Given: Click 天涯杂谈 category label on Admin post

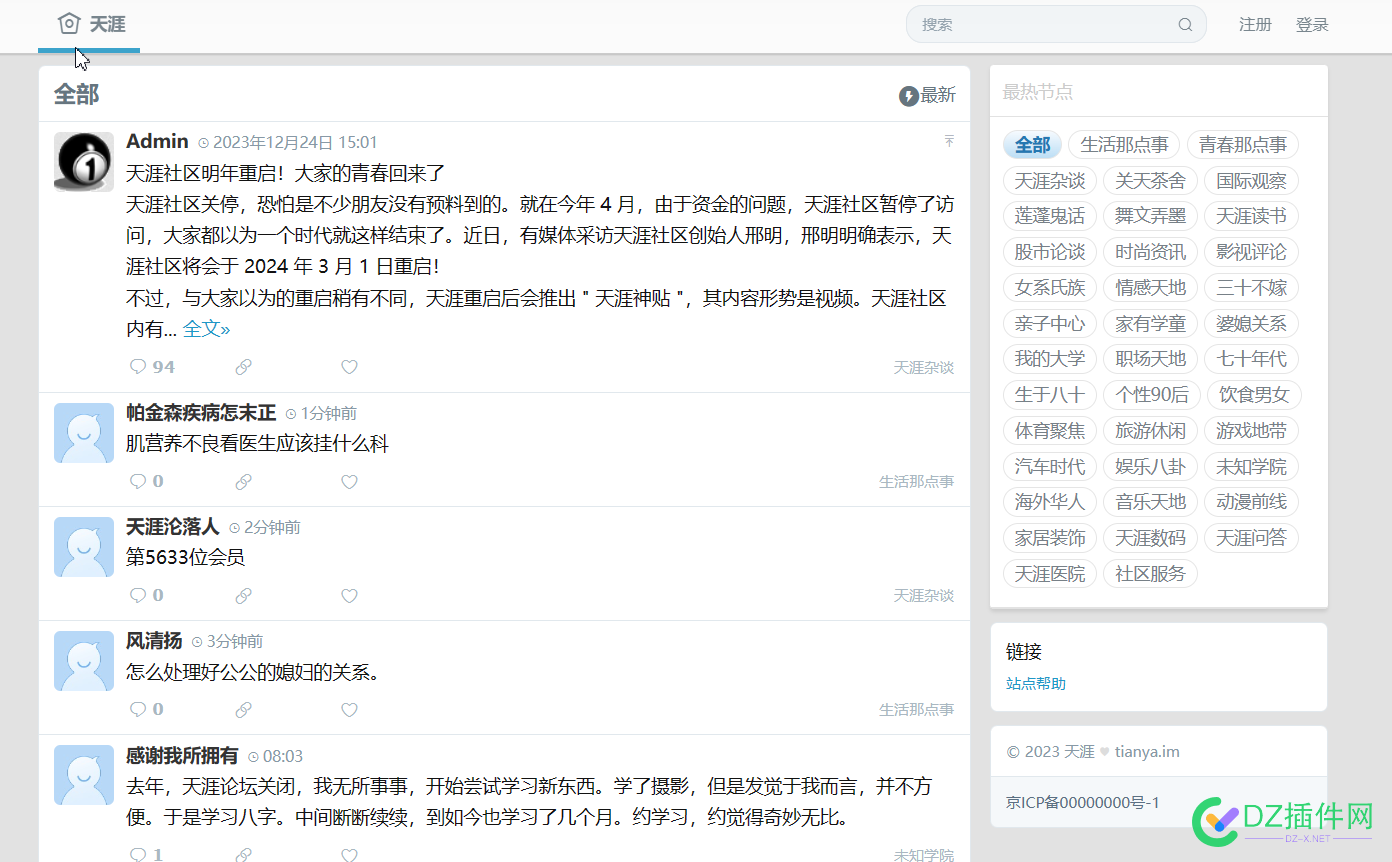Looking at the screenshot, I should click(x=924, y=368).
